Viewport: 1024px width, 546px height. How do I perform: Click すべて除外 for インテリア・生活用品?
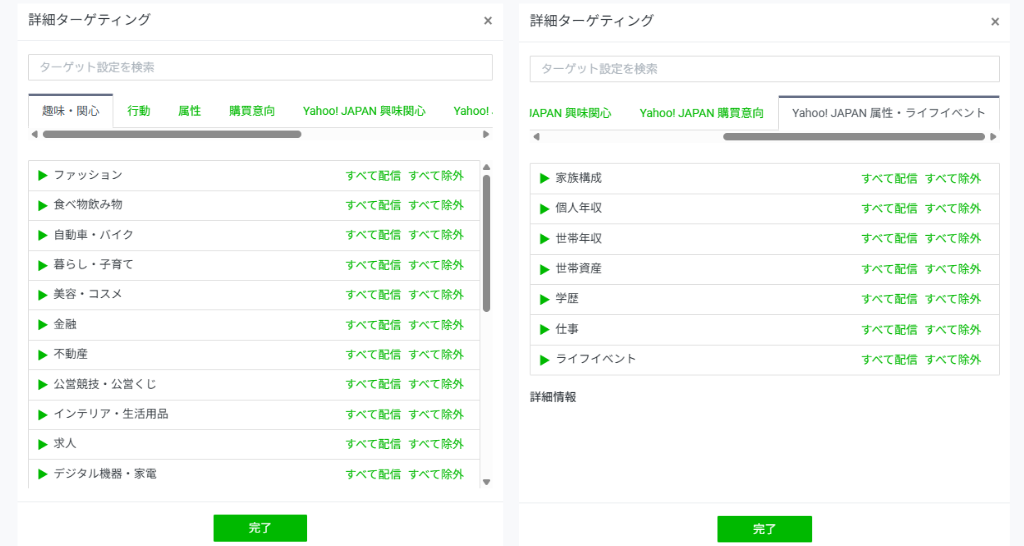436,414
